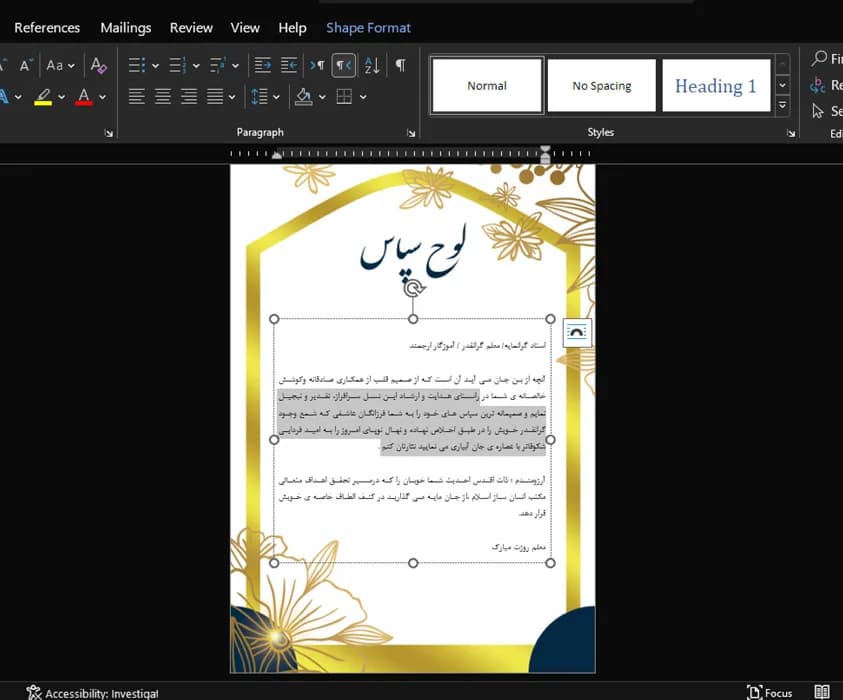Viewport: 843px width, 700px height.
Task: Expand the numbering style dropdown arrow
Action: pos(196,66)
